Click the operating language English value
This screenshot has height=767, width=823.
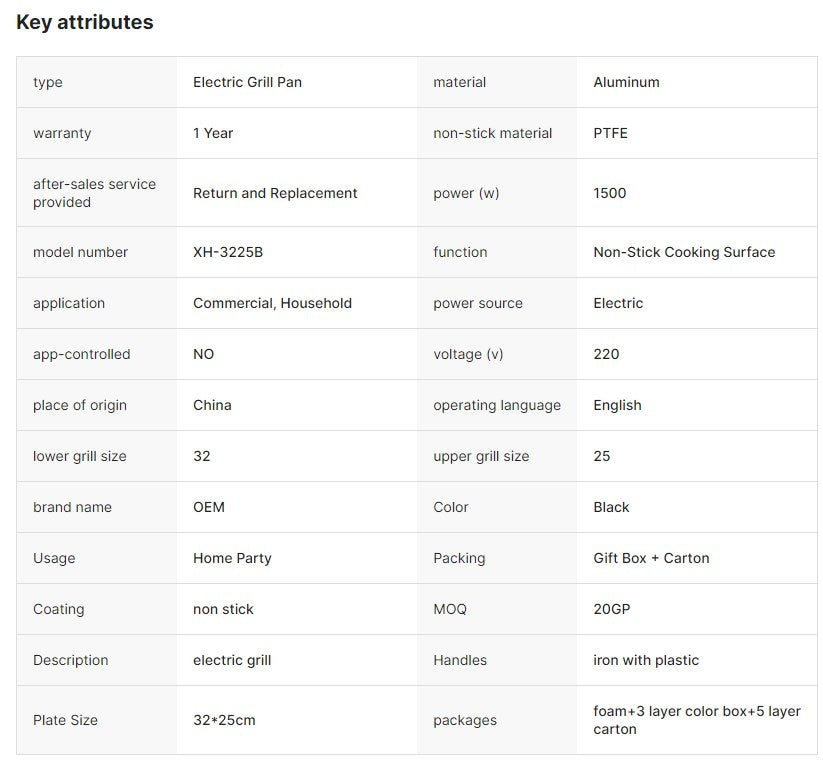617,405
